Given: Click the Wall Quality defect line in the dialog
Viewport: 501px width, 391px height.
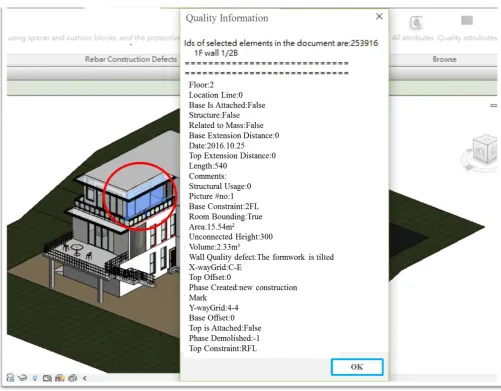Looking at the screenshot, I should coord(261,257).
